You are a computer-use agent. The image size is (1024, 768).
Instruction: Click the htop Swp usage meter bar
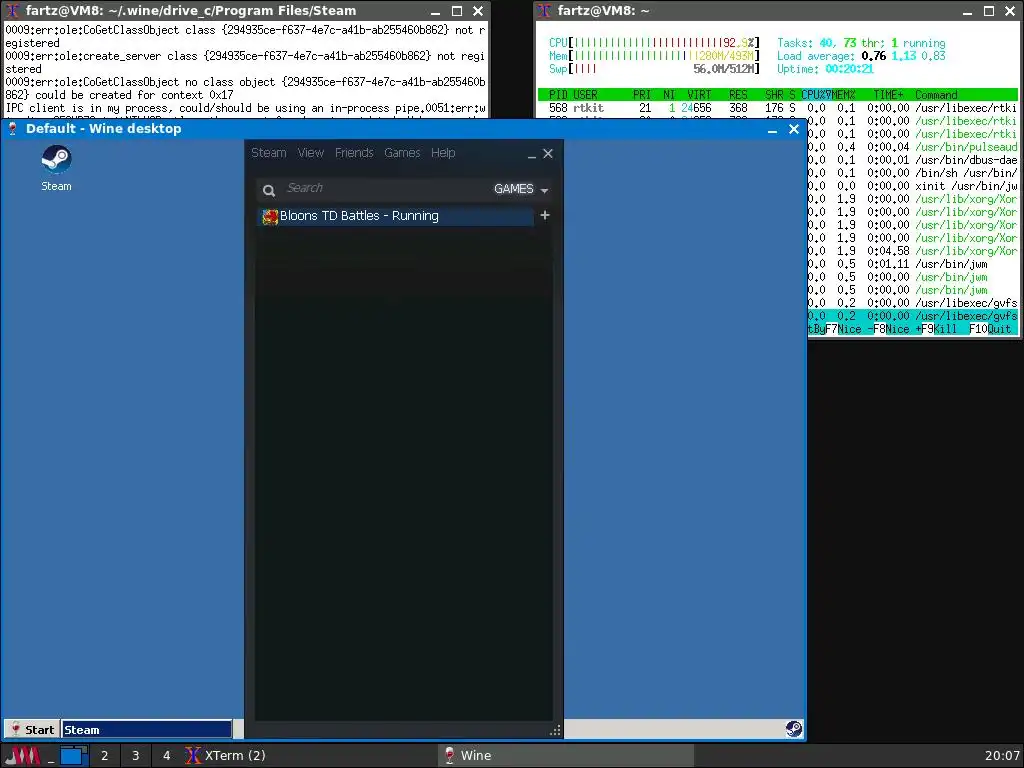click(x=654, y=69)
